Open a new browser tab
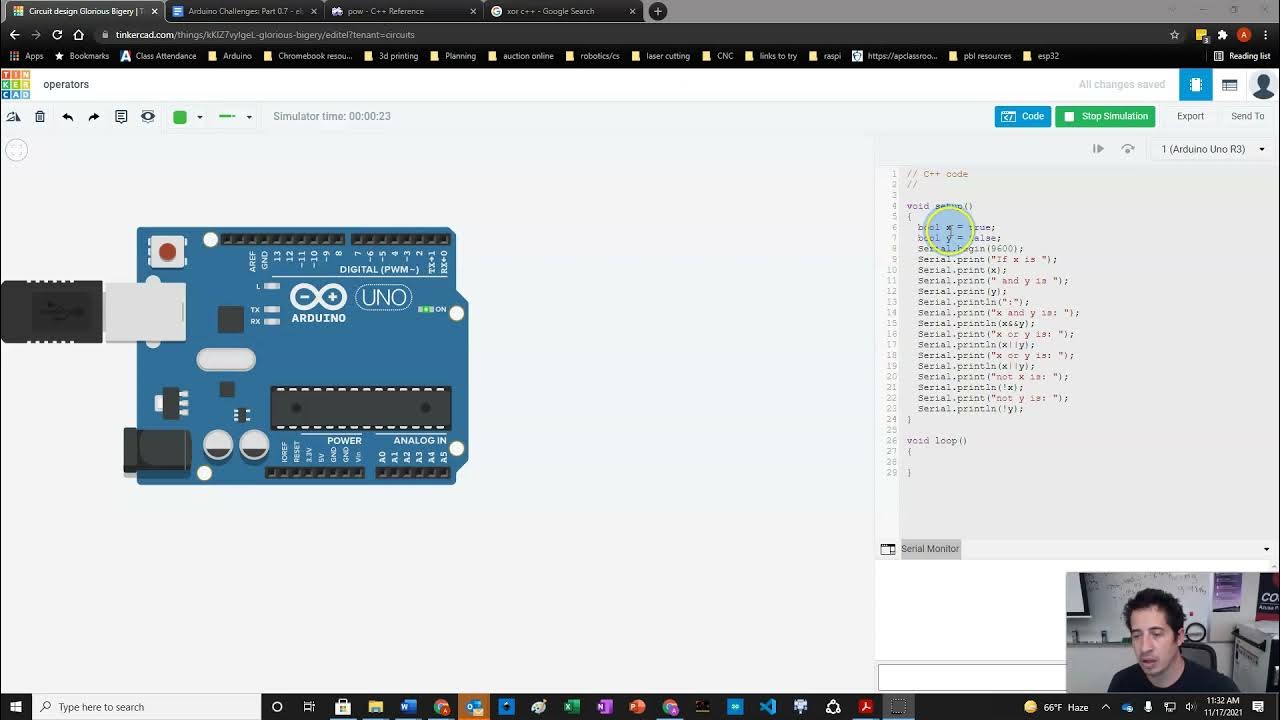Screen dimensions: 1280x720 point(657,11)
